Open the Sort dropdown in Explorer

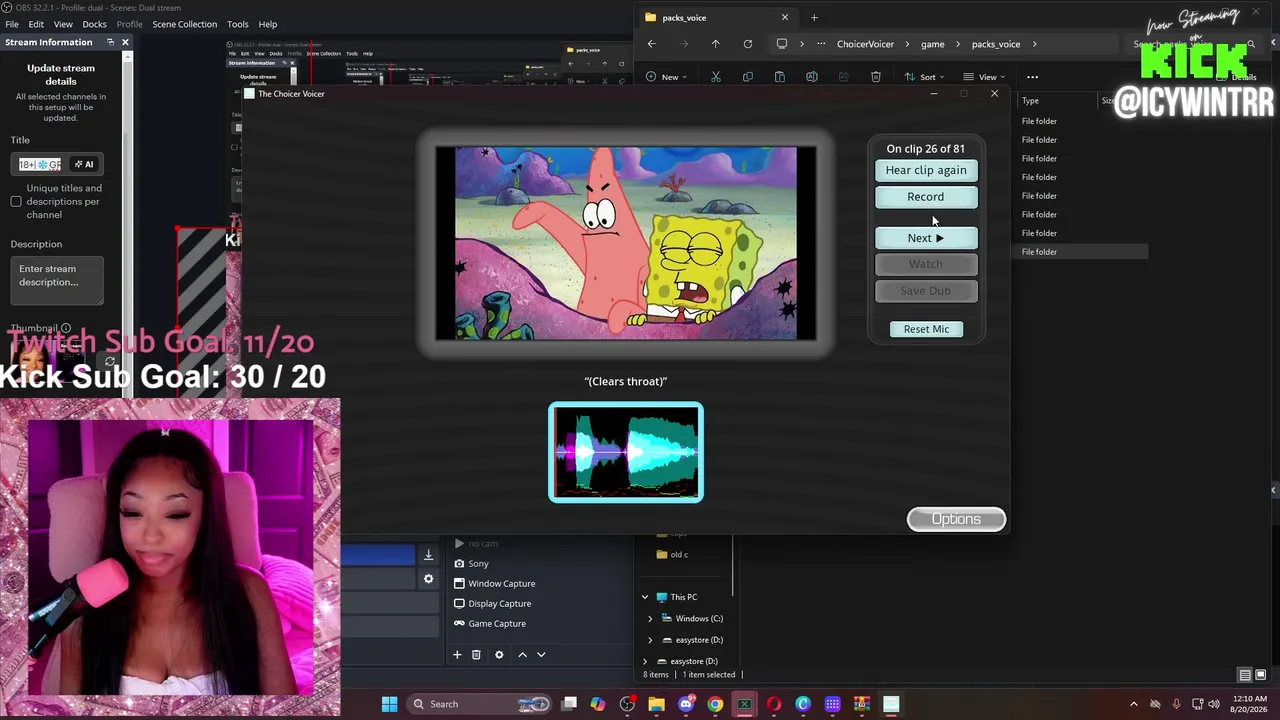(x=924, y=77)
